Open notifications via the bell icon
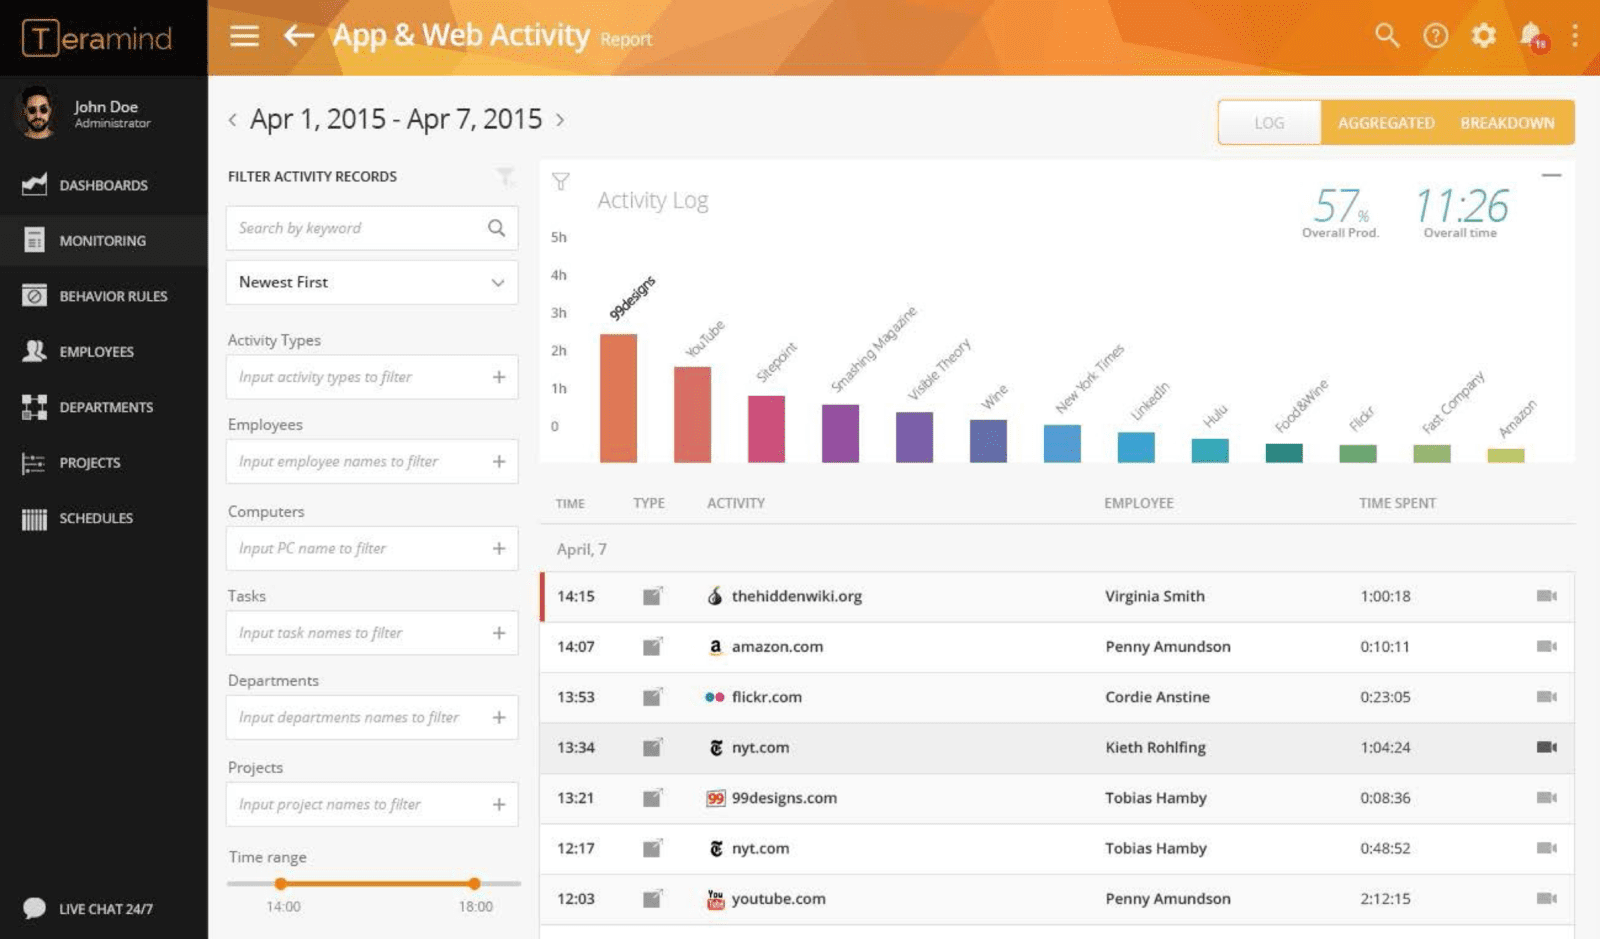 [x=1533, y=37]
